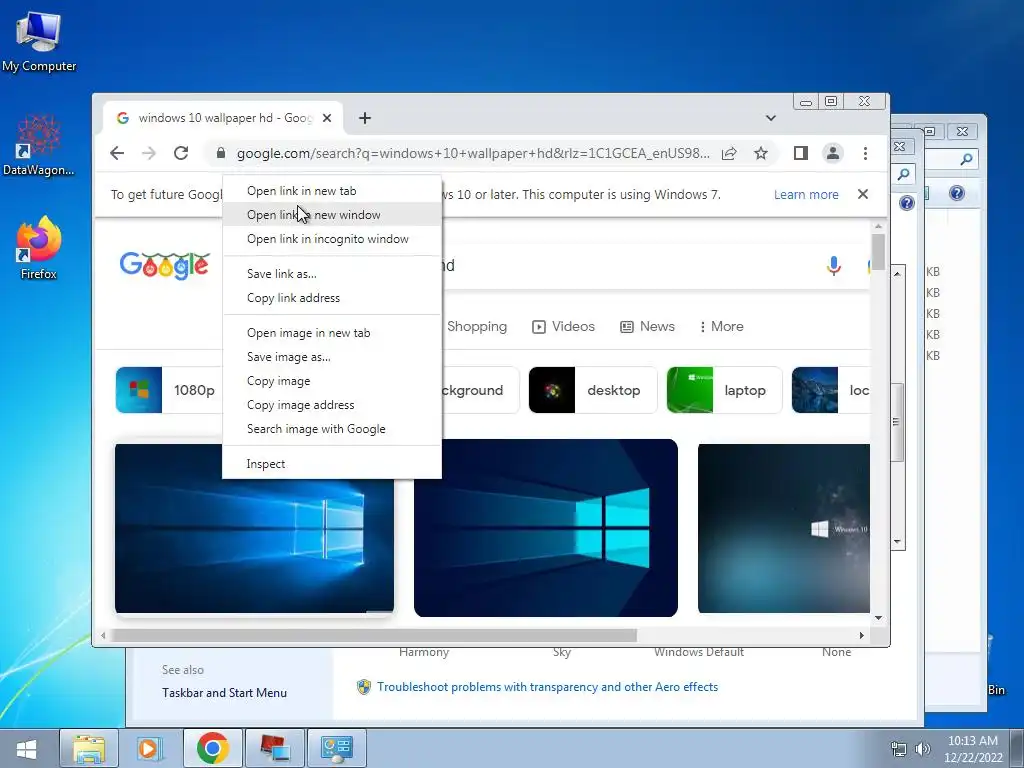
Task: Bookmark this tab with the star icon
Action: click(x=761, y=153)
